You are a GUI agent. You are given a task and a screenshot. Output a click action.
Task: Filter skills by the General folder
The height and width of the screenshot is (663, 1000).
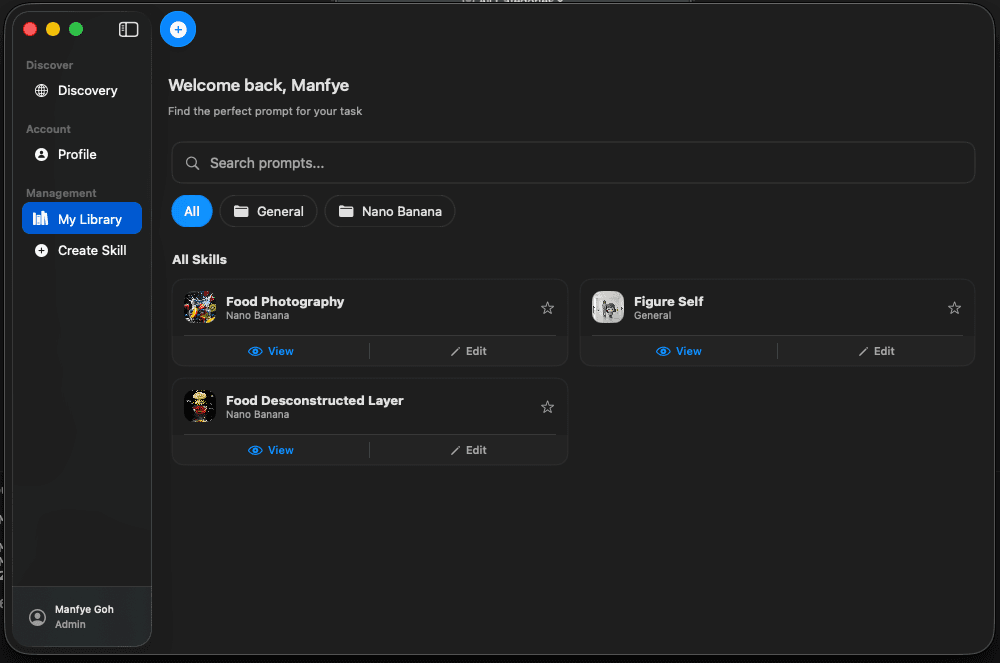coord(268,211)
